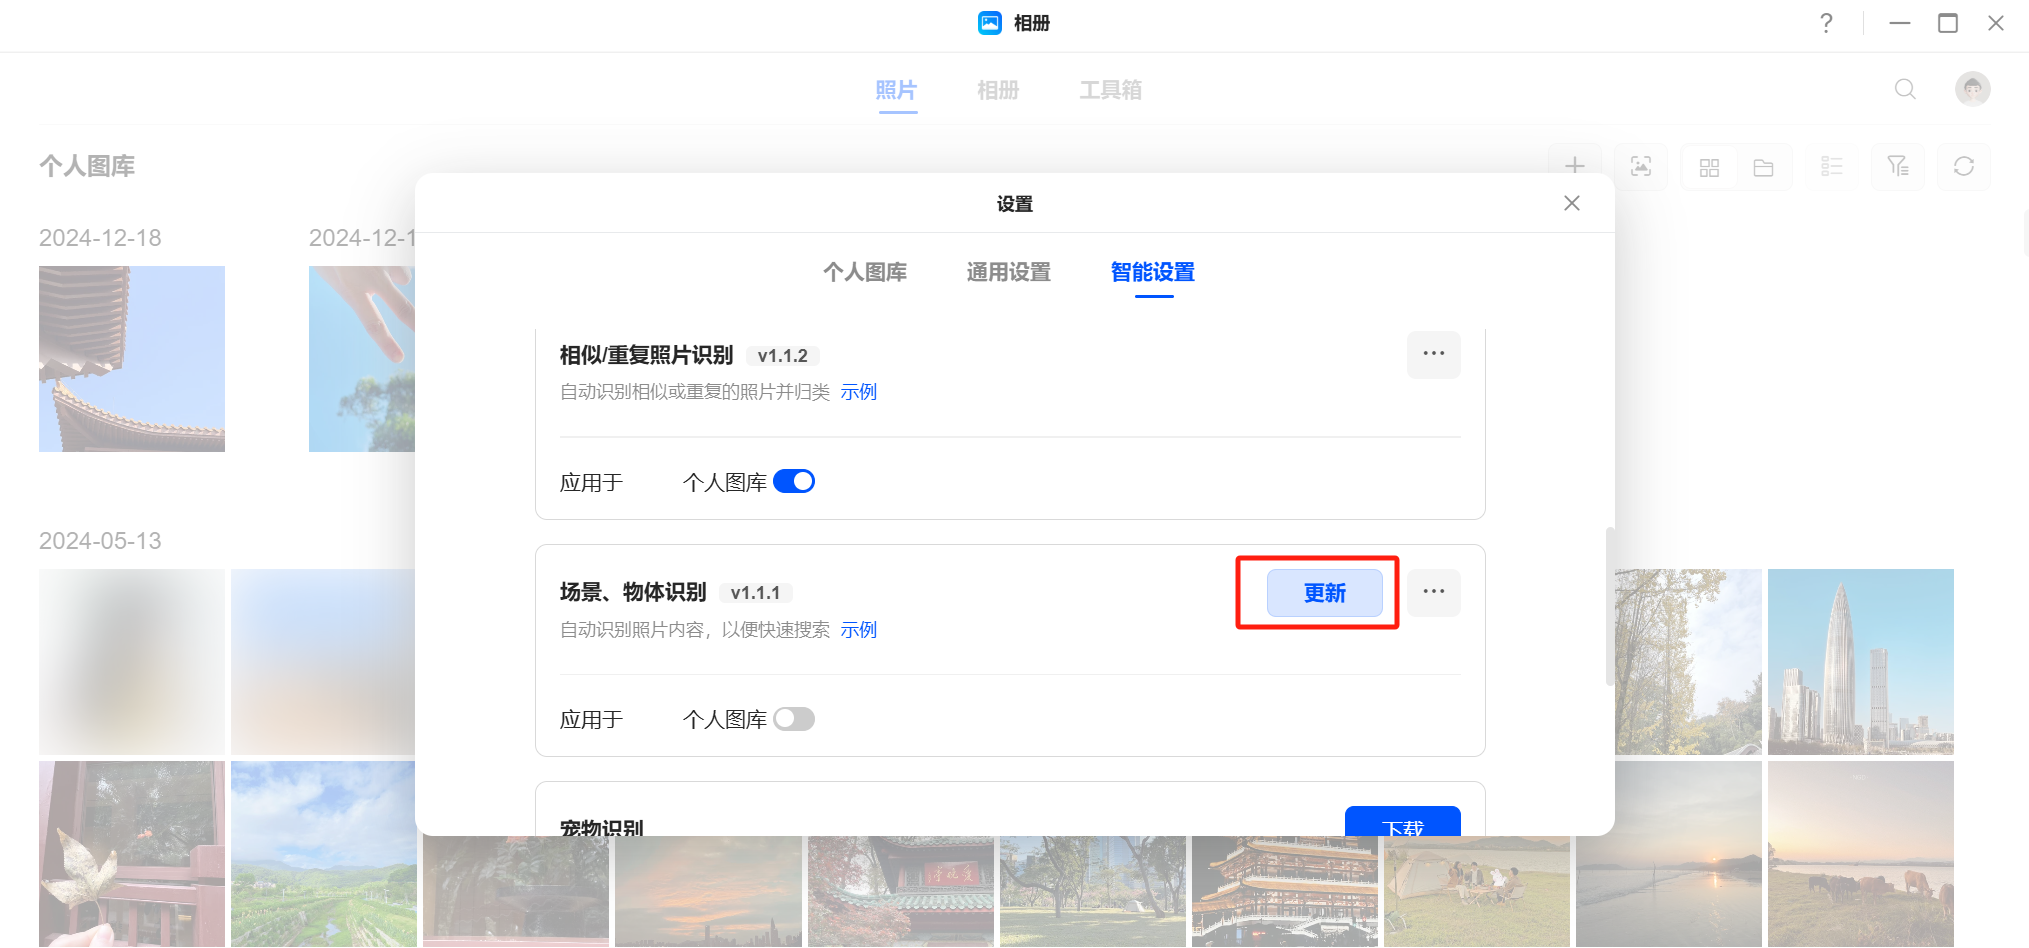Click the 2024-05-13 date heading

100,541
